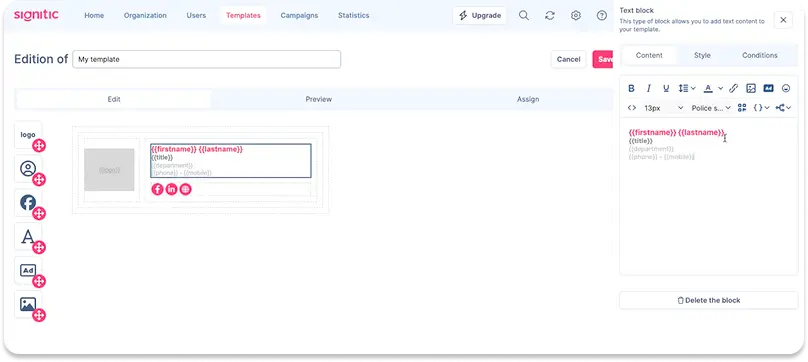This screenshot has width=808, height=362.
Task: Click the QR code blocks icon in toolbar
Action: (742, 108)
